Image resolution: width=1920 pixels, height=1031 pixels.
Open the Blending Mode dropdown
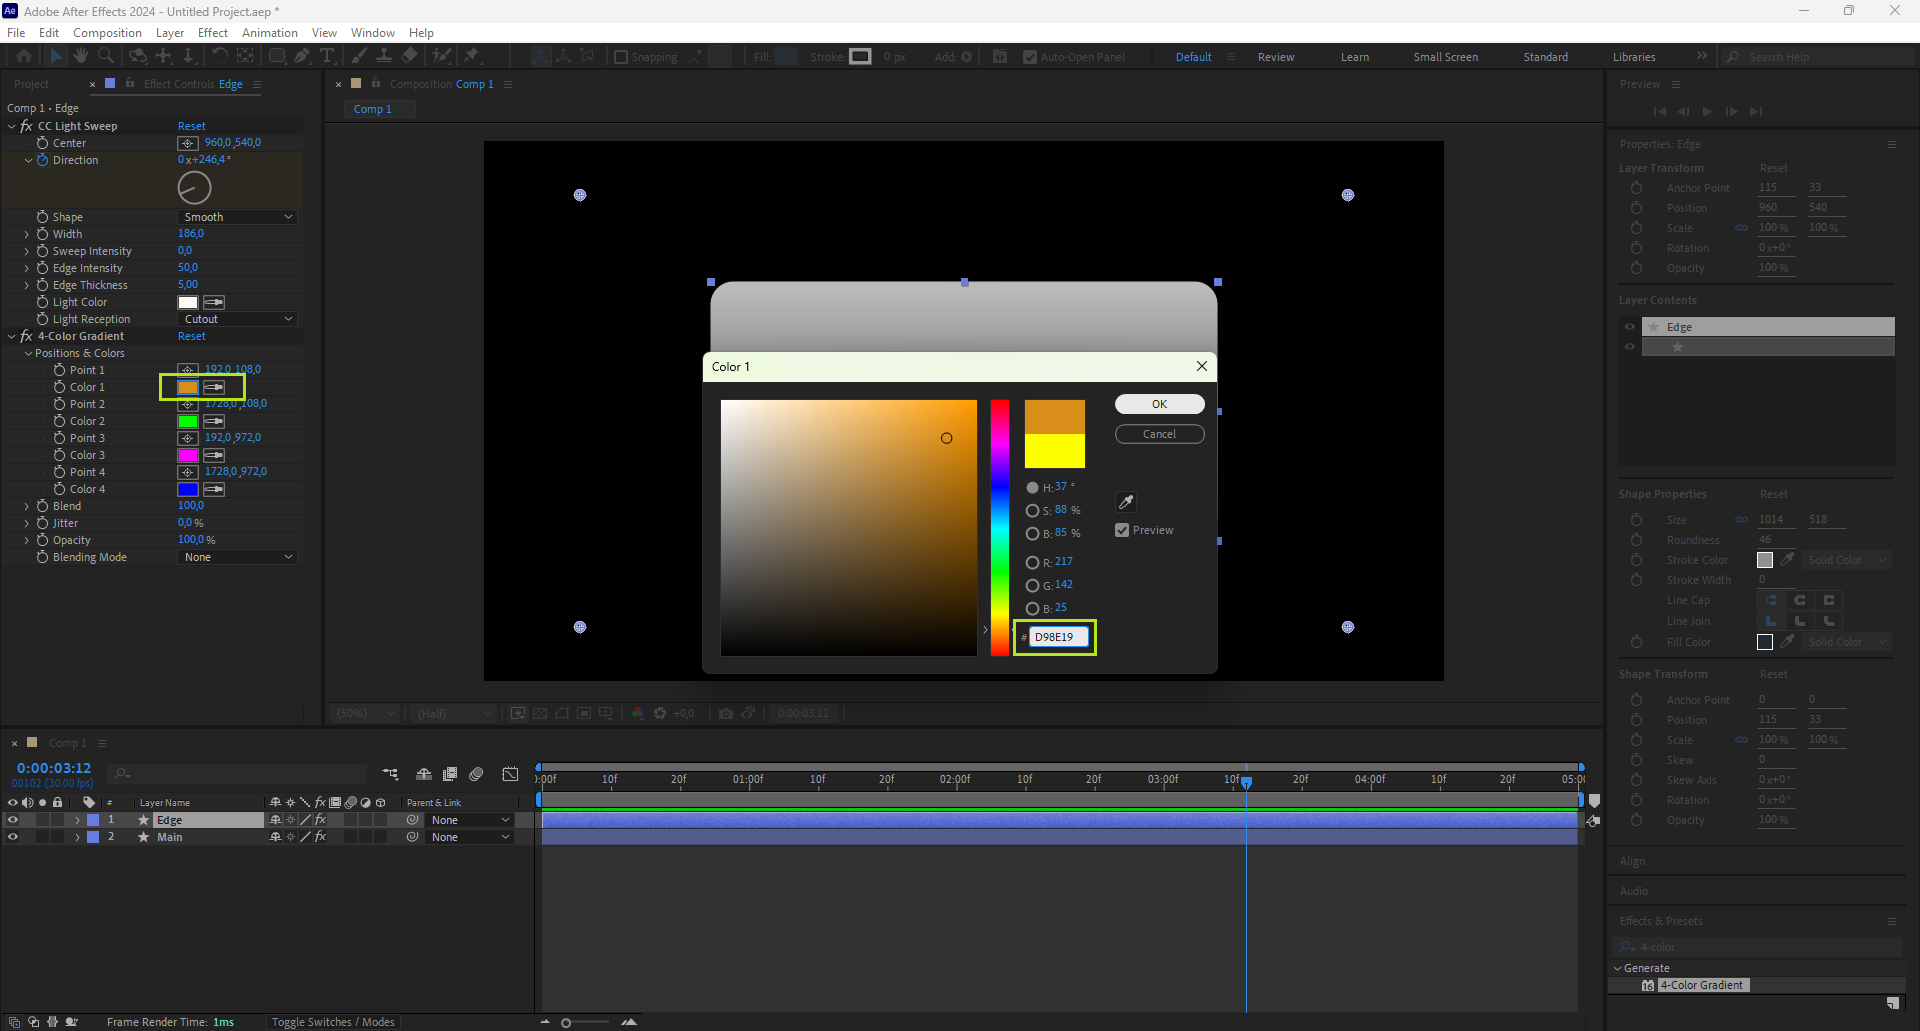[238, 557]
